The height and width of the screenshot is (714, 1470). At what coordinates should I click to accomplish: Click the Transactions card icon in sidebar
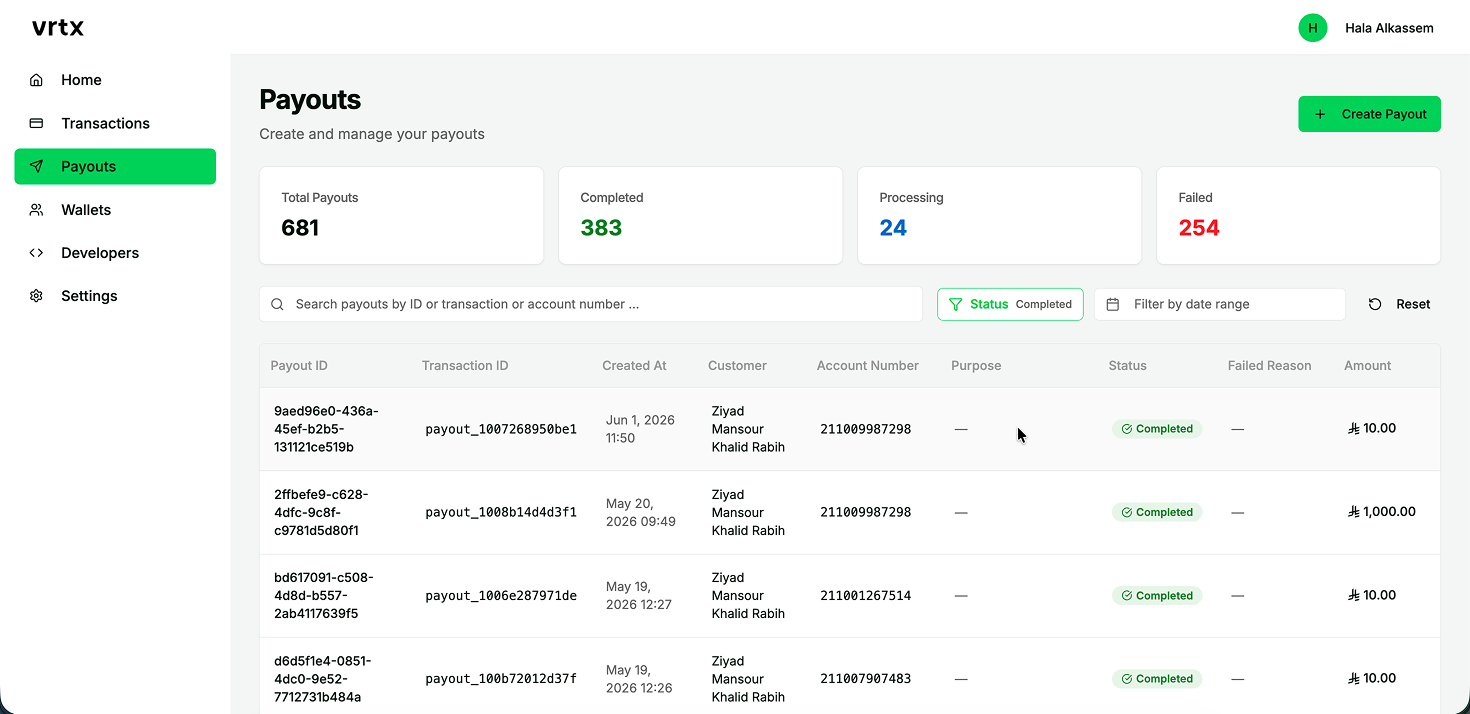pyautogui.click(x=36, y=123)
